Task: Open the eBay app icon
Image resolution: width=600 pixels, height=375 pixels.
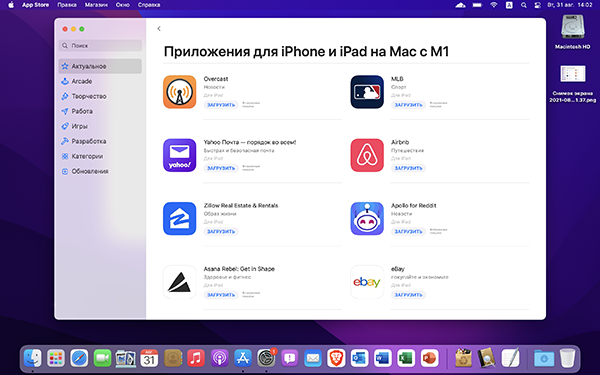Action: click(367, 282)
